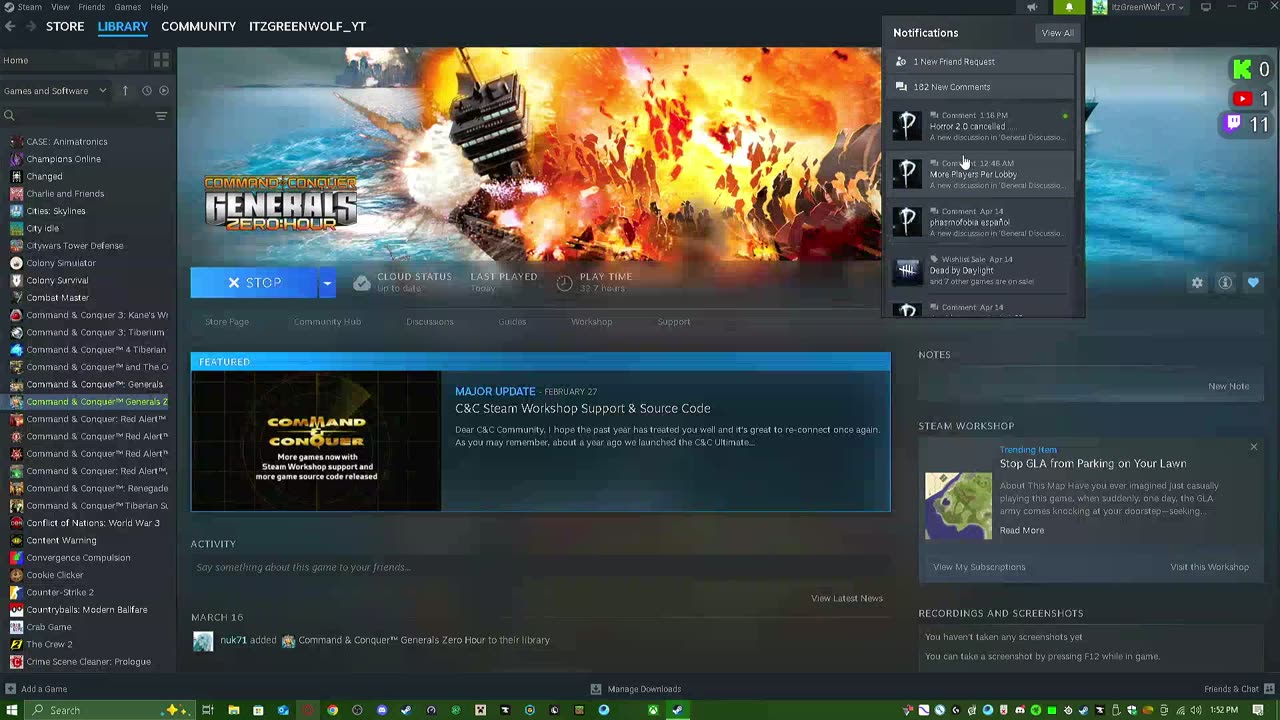
Task: Open the STOP button dropdown arrow
Action: (x=327, y=283)
